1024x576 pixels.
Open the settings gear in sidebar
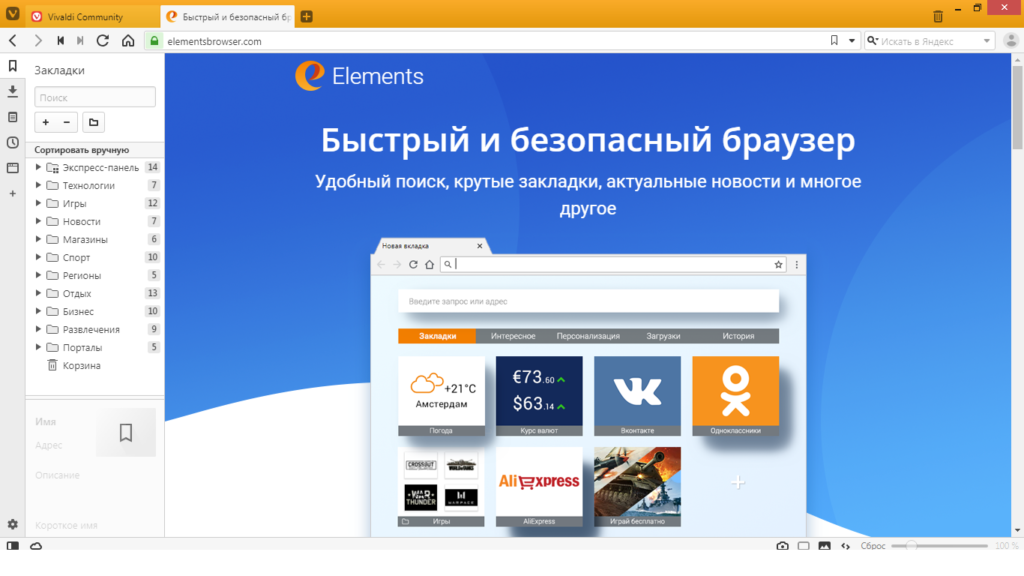pyautogui.click(x=12, y=524)
